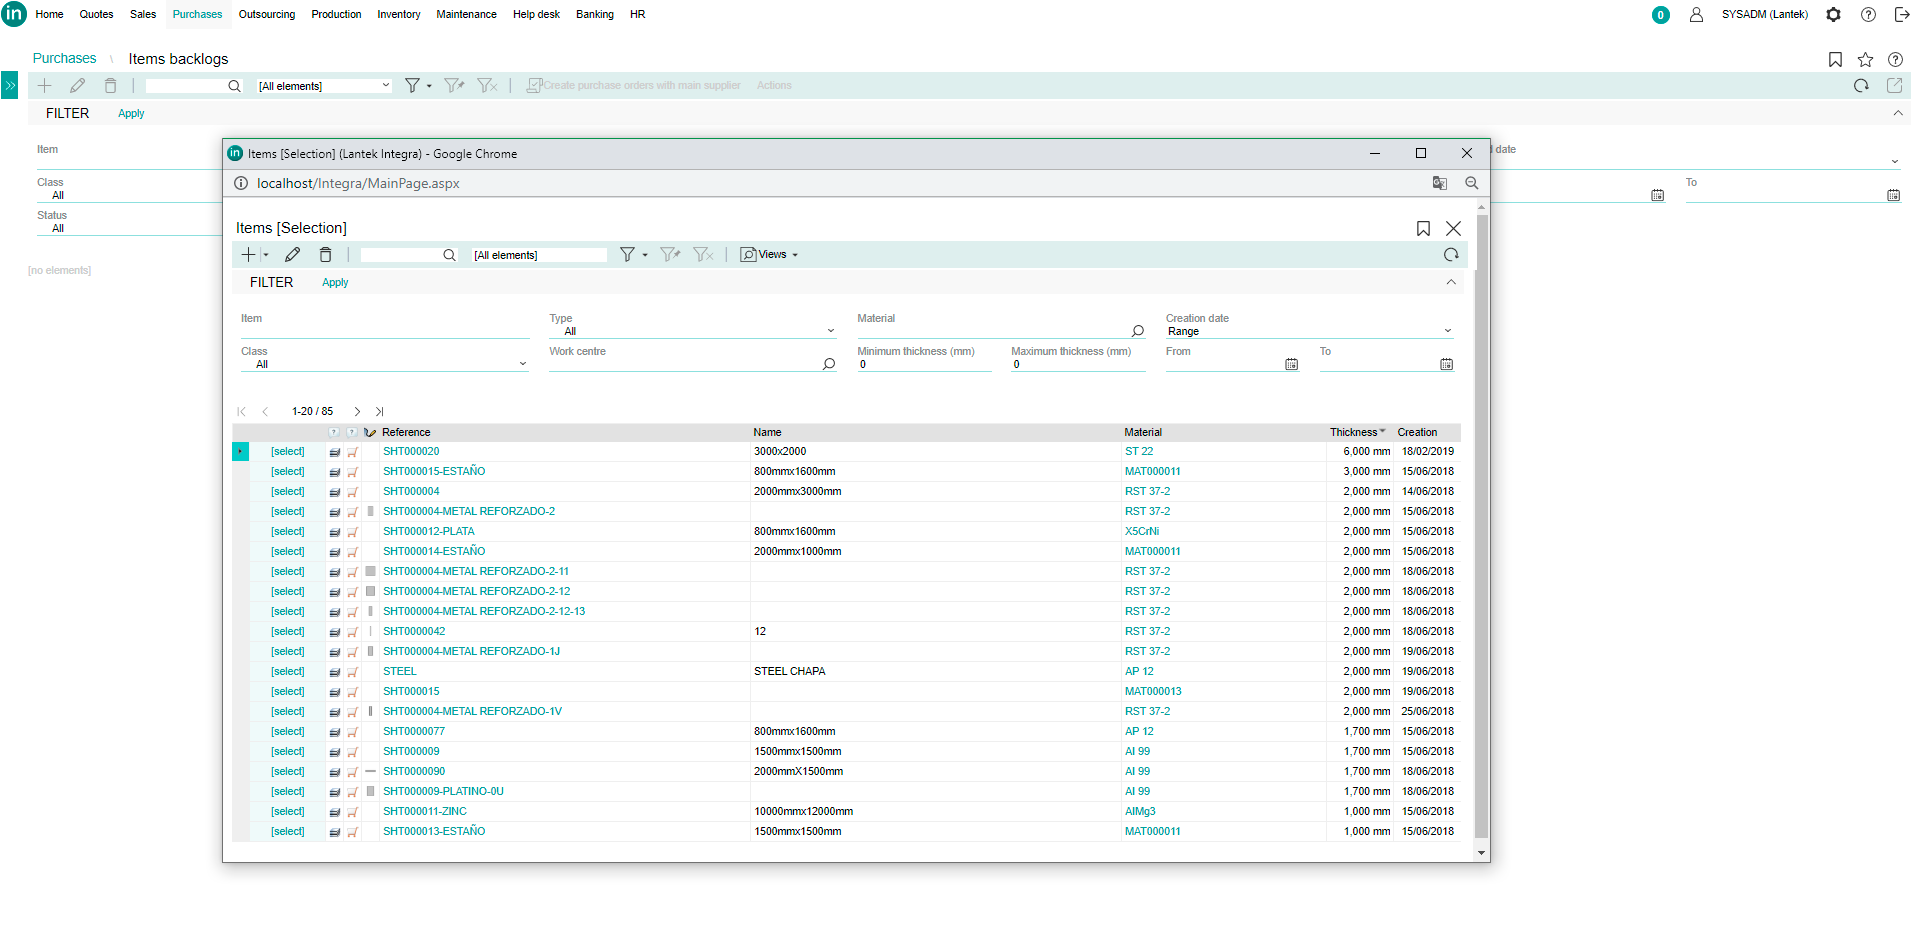Go to next page of items

coord(357,412)
